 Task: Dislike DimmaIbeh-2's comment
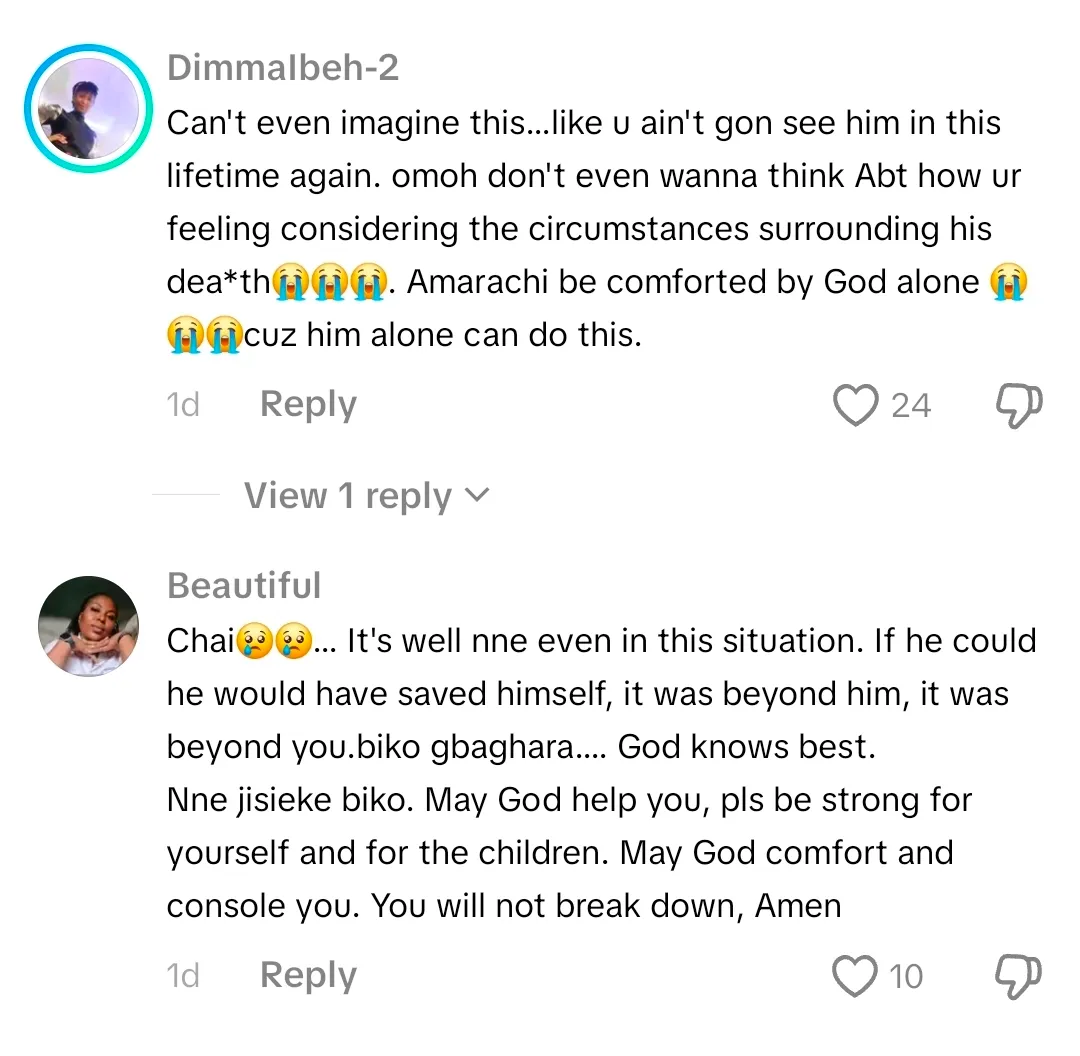click(x=1019, y=406)
